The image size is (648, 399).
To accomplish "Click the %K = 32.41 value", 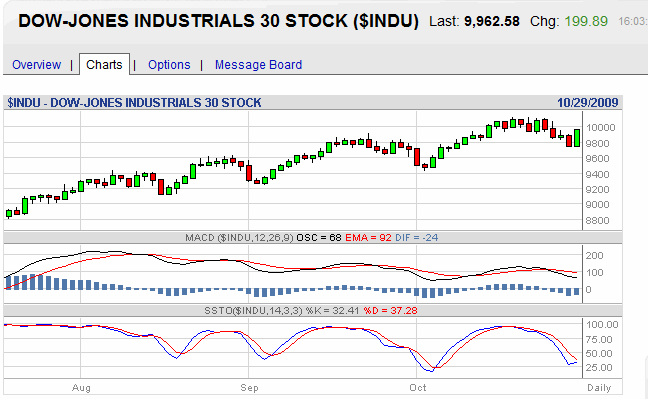I will pyautogui.click(x=332, y=311).
